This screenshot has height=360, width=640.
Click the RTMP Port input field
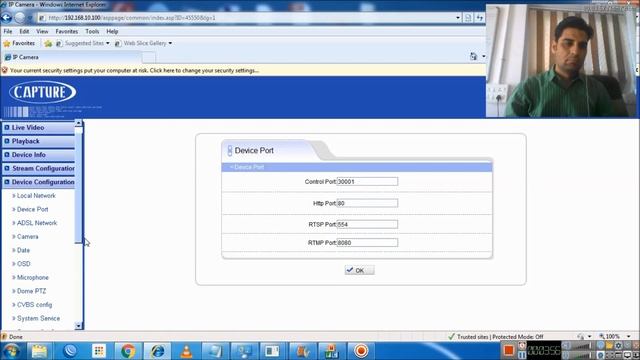[367, 243]
